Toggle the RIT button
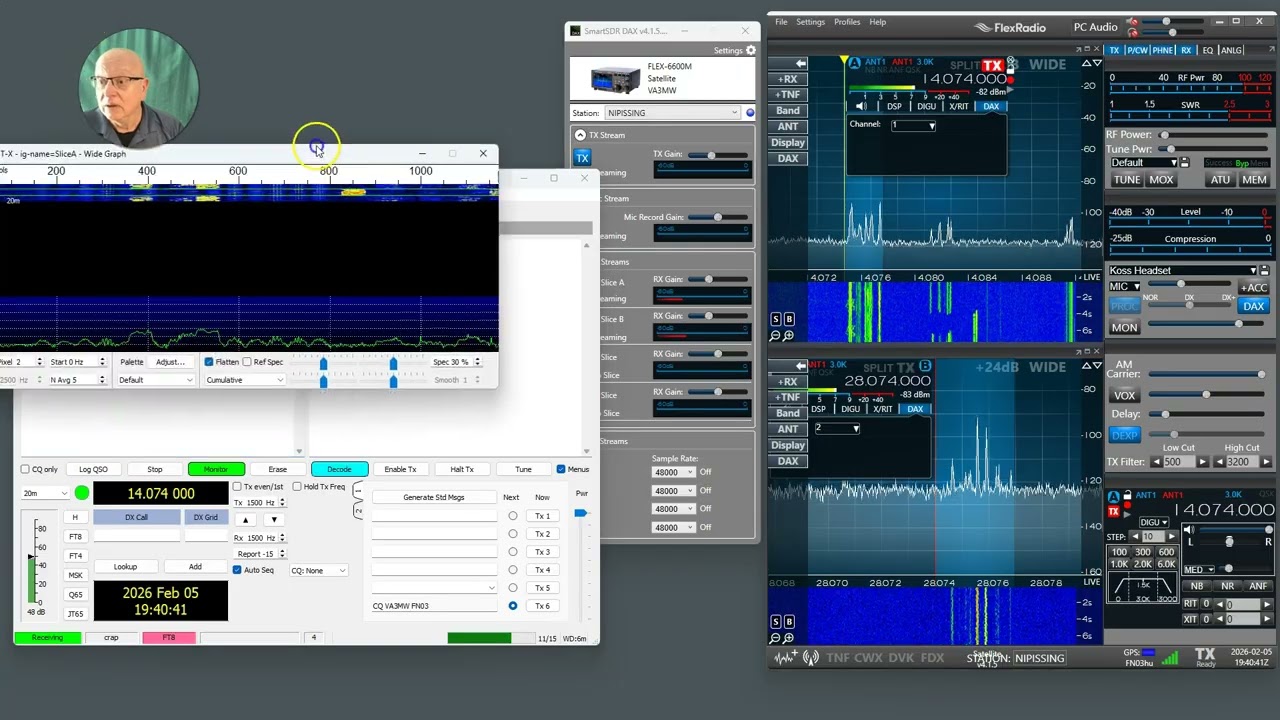Image resolution: width=1280 pixels, height=720 pixels. [x=1190, y=604]
